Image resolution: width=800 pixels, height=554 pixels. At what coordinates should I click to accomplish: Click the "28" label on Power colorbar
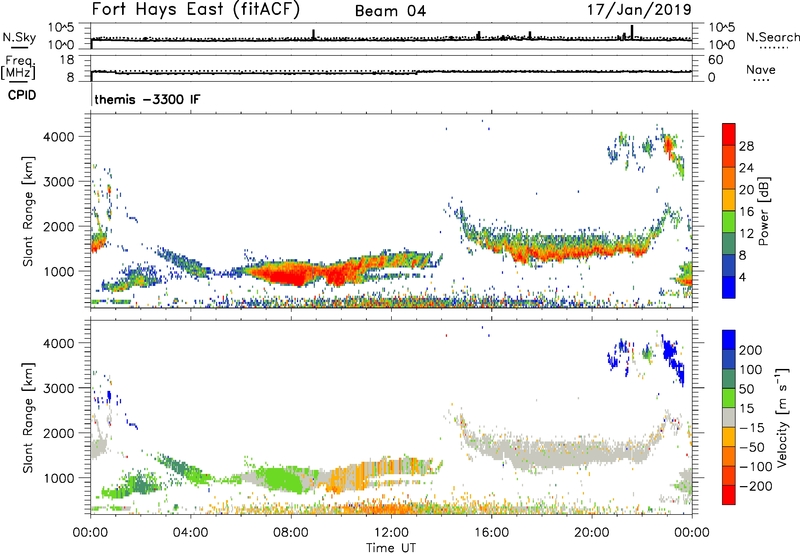[x=746, y=146]
